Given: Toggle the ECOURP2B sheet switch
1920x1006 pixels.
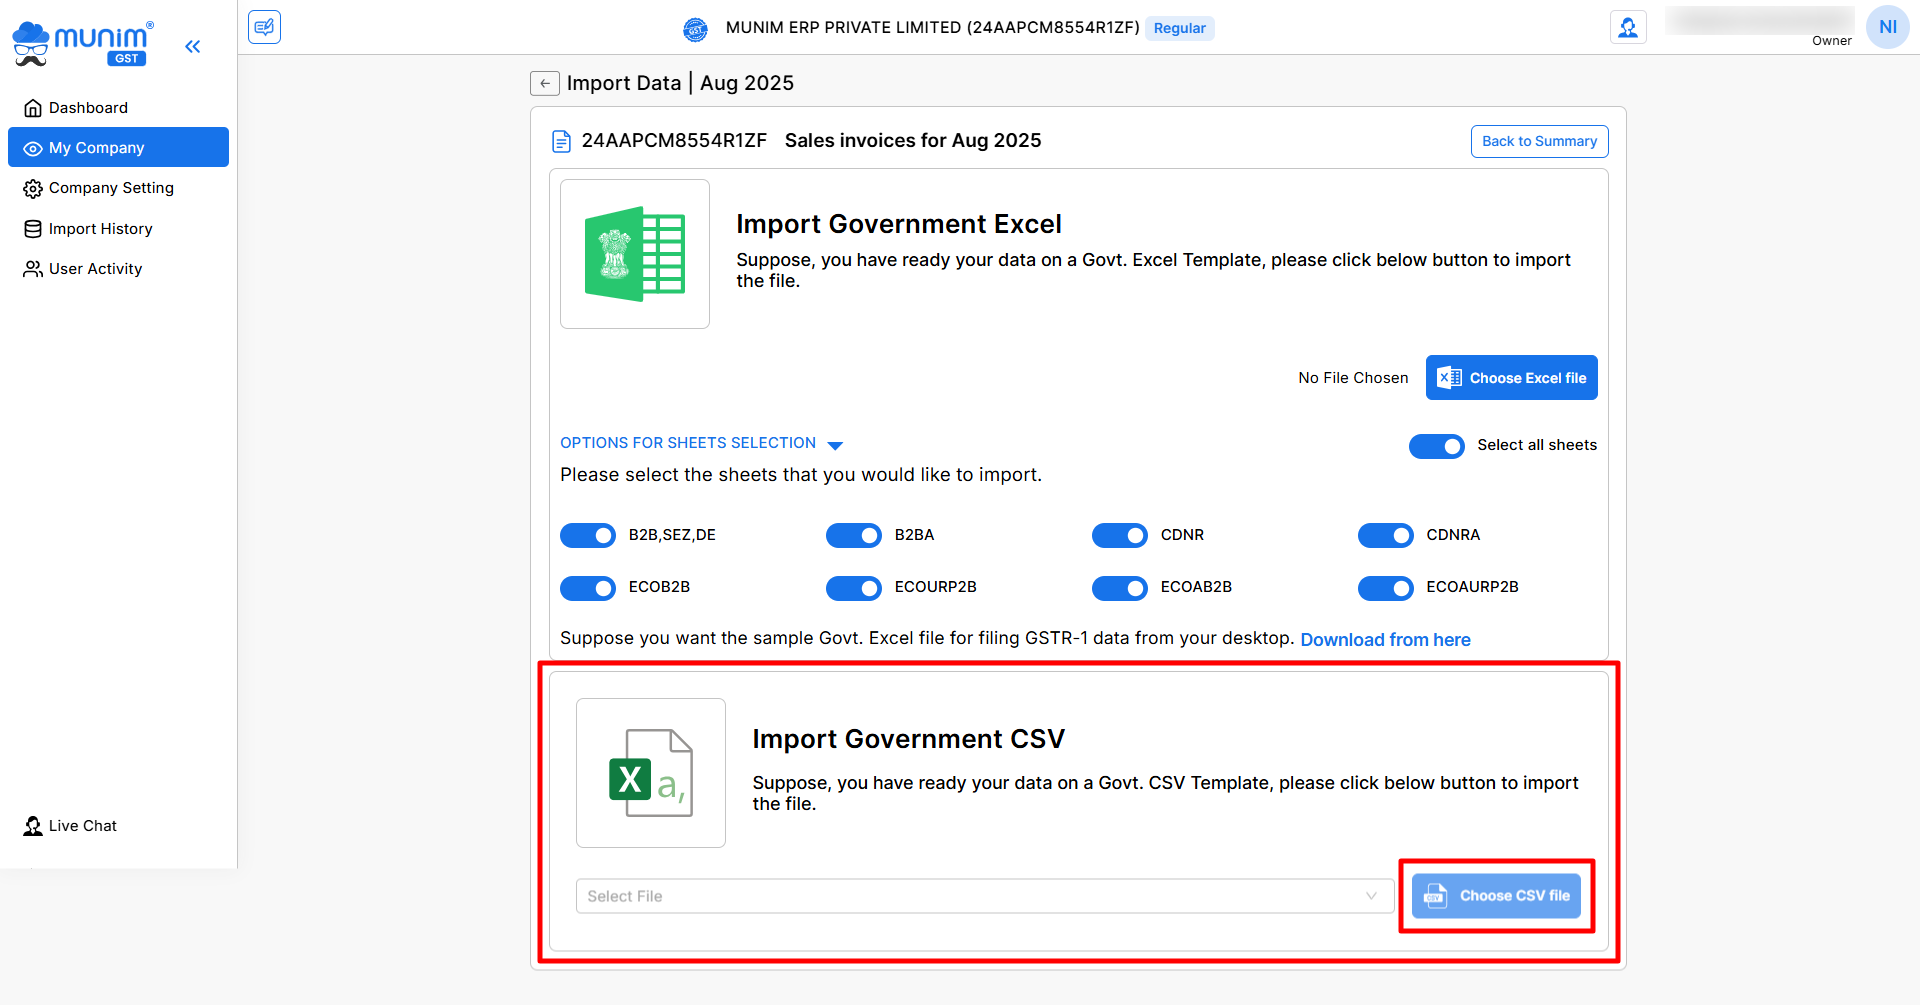Looking at the screenshot, I should pos(853,588).
